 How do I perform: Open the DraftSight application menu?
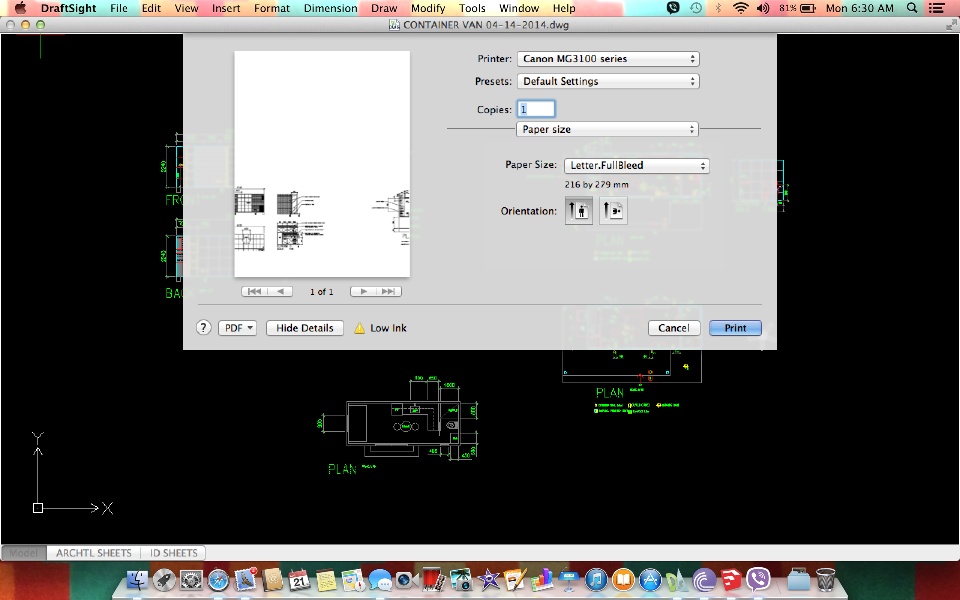click(69, 8)
